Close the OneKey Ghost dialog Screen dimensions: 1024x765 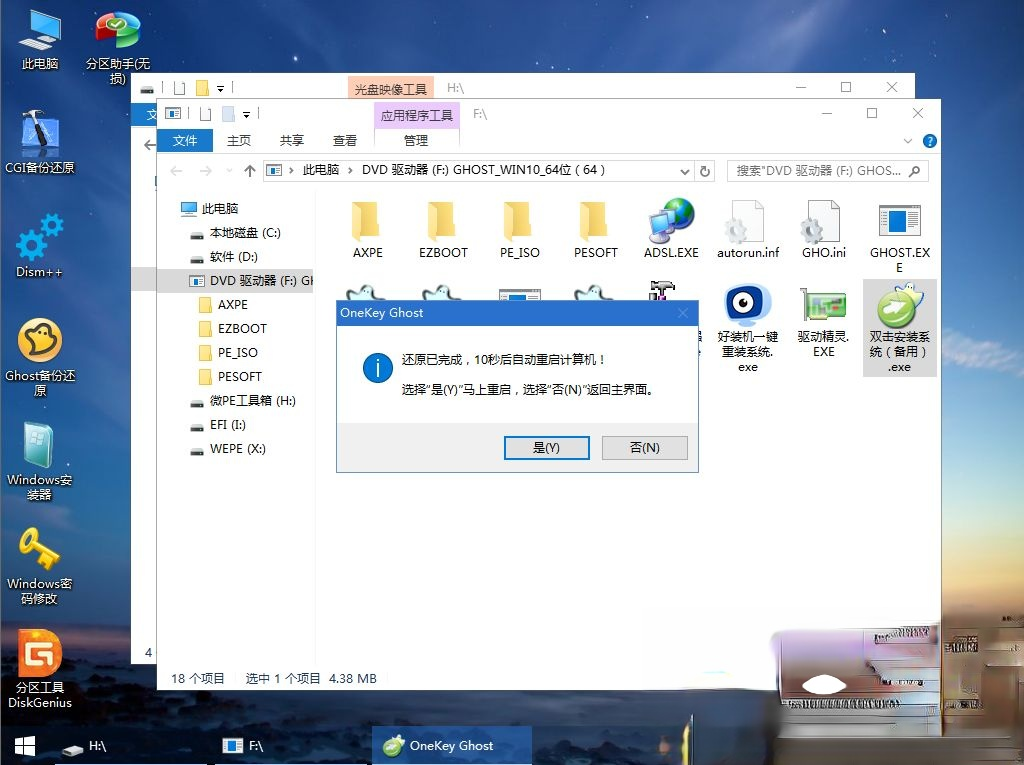click(683, 313)
